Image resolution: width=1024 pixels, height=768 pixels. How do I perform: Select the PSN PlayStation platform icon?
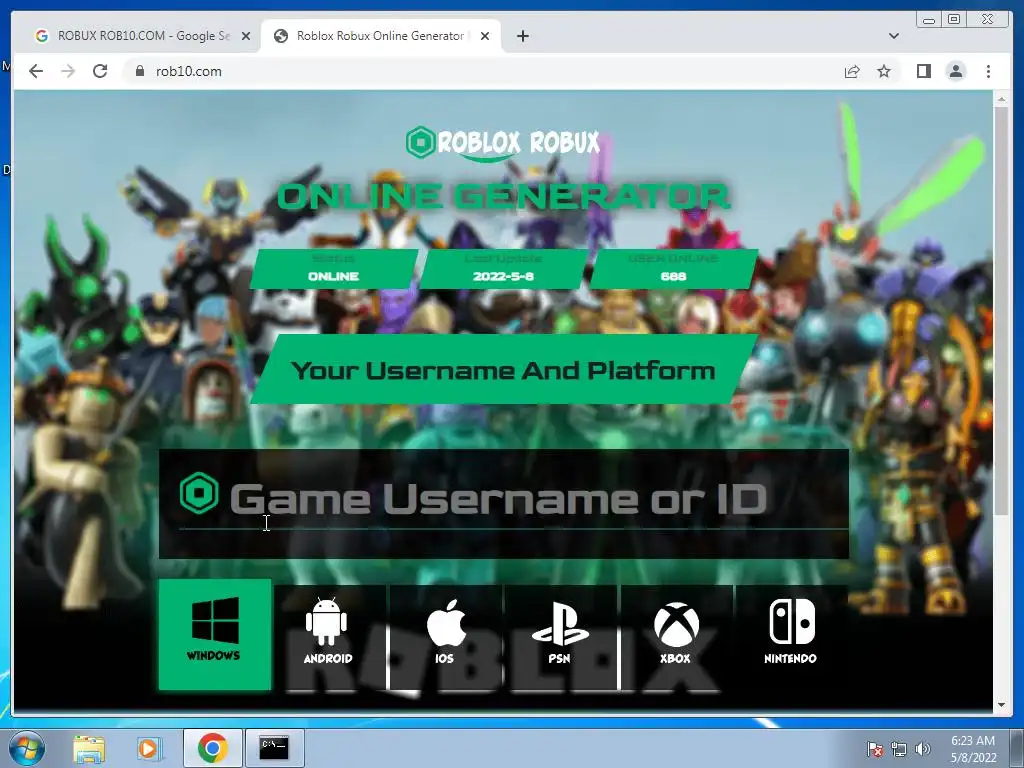click(x=560, y=631)
